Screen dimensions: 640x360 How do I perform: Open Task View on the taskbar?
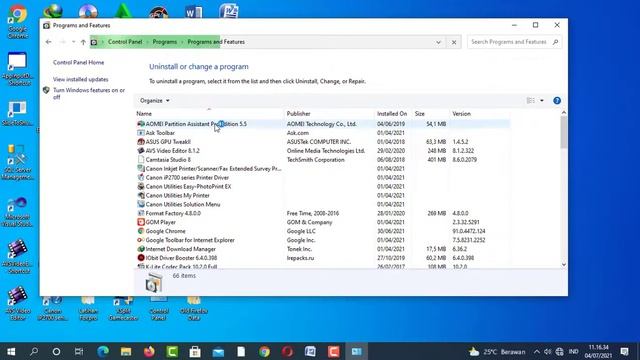point(79,351)
